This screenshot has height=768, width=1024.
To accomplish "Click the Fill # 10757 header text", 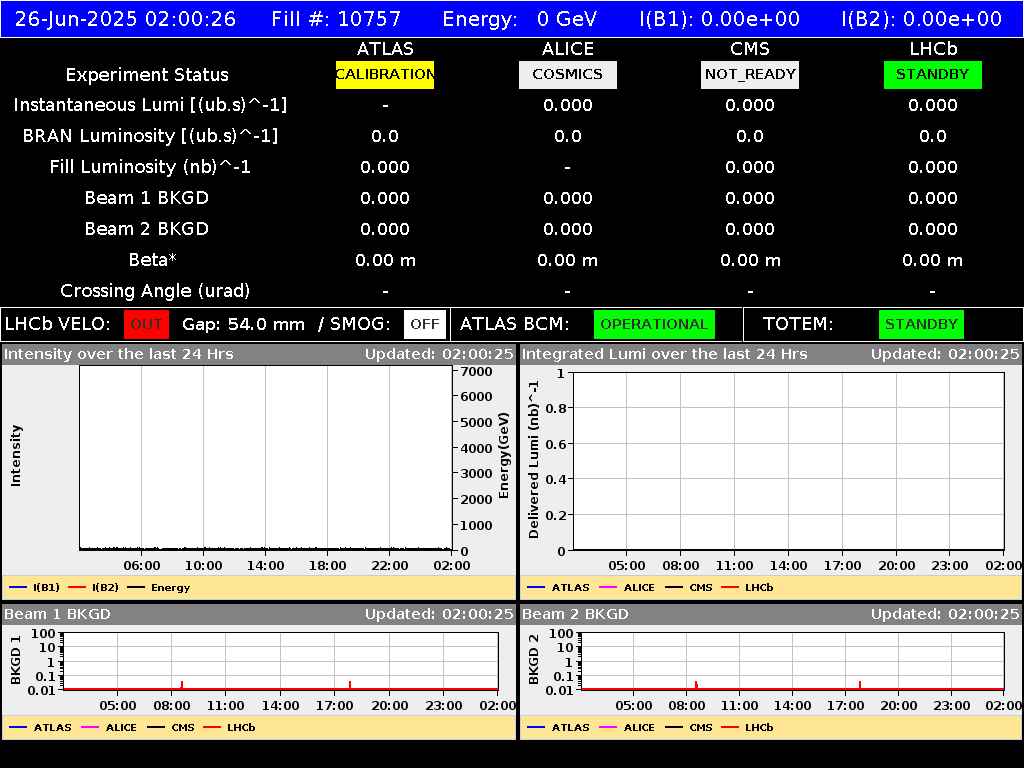I will pos(336,19).
